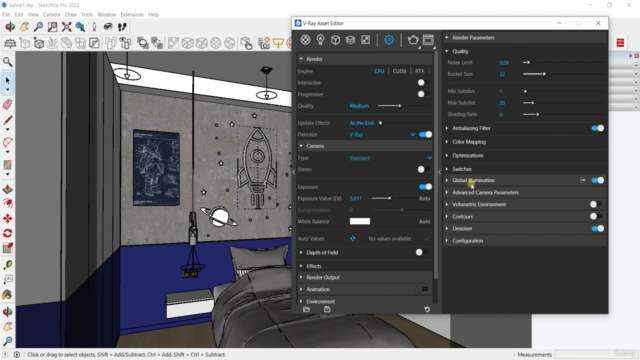Image resolution: width=640 pixels, height=360 pixels.
Task: Open V-Ray Materials tab icon
Action: pos(305,40)
